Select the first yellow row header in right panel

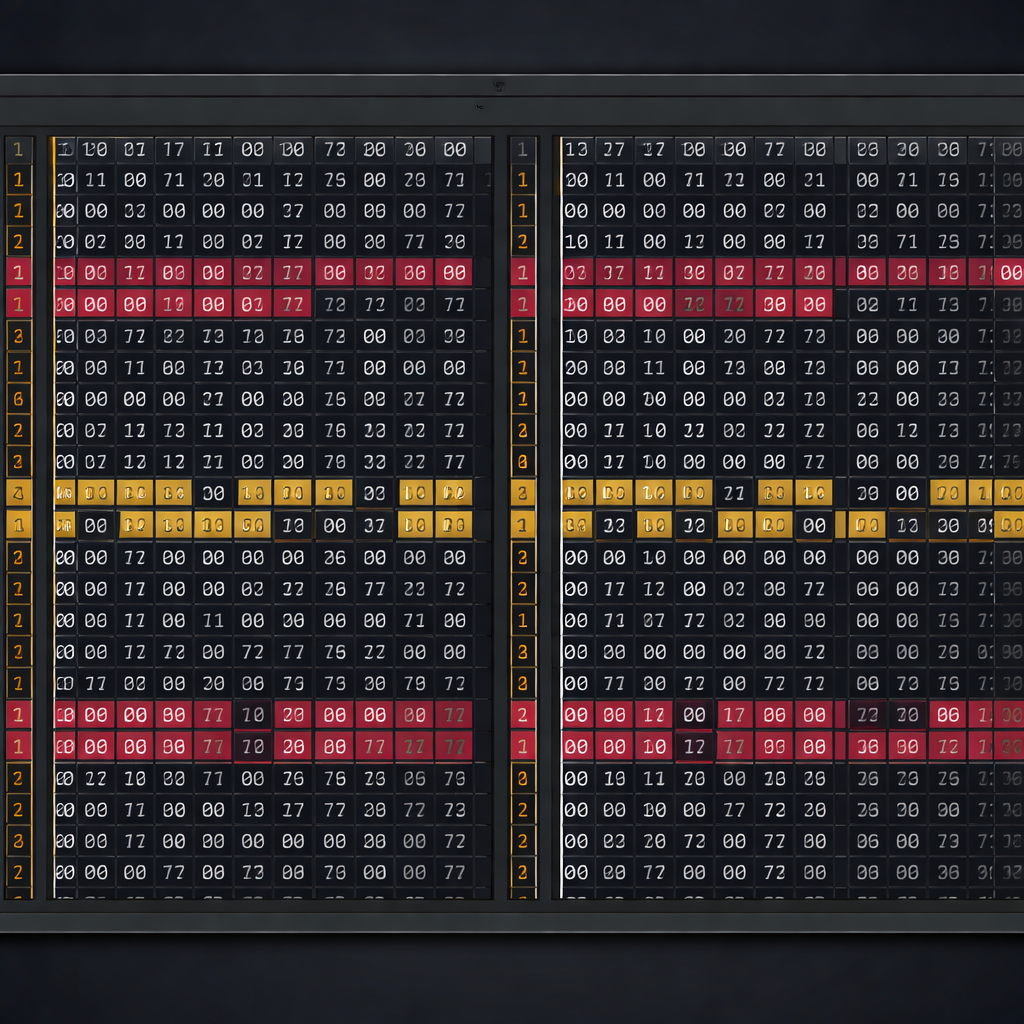click(x=522, y=492)
